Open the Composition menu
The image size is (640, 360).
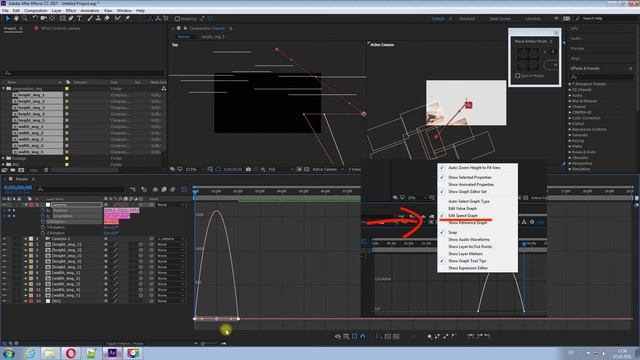[36, 11]
